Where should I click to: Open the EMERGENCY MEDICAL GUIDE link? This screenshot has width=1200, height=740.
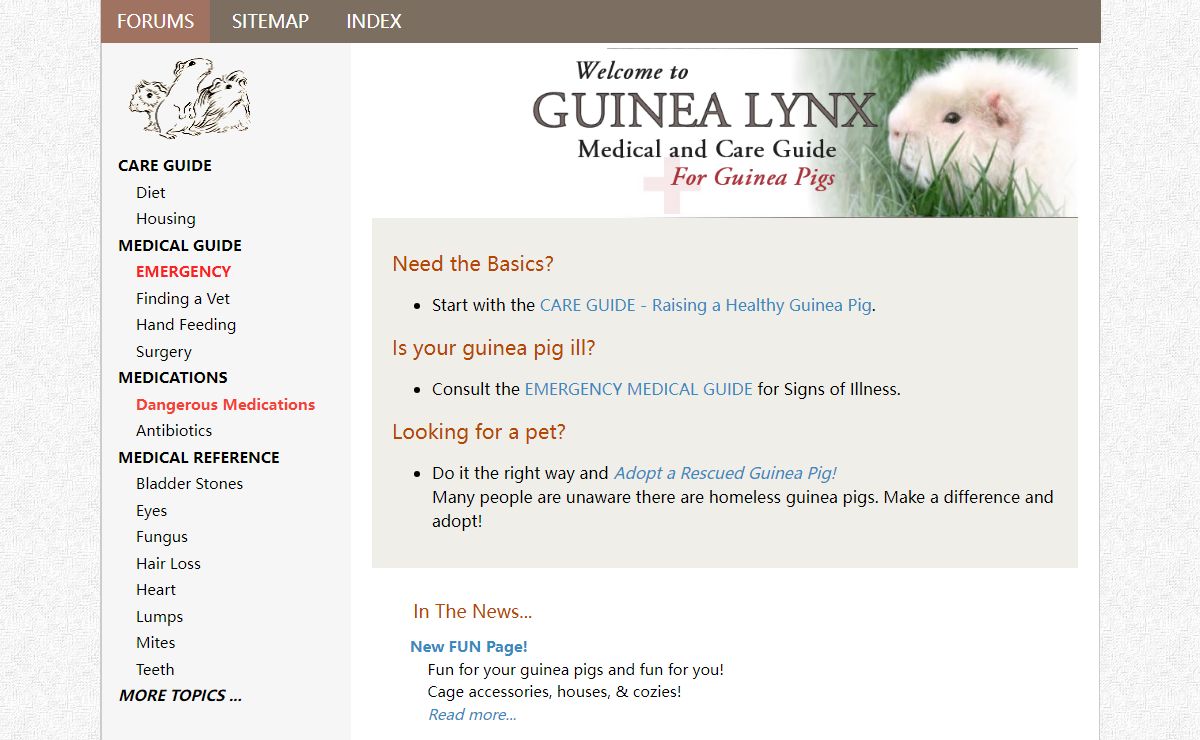(638, 389)
